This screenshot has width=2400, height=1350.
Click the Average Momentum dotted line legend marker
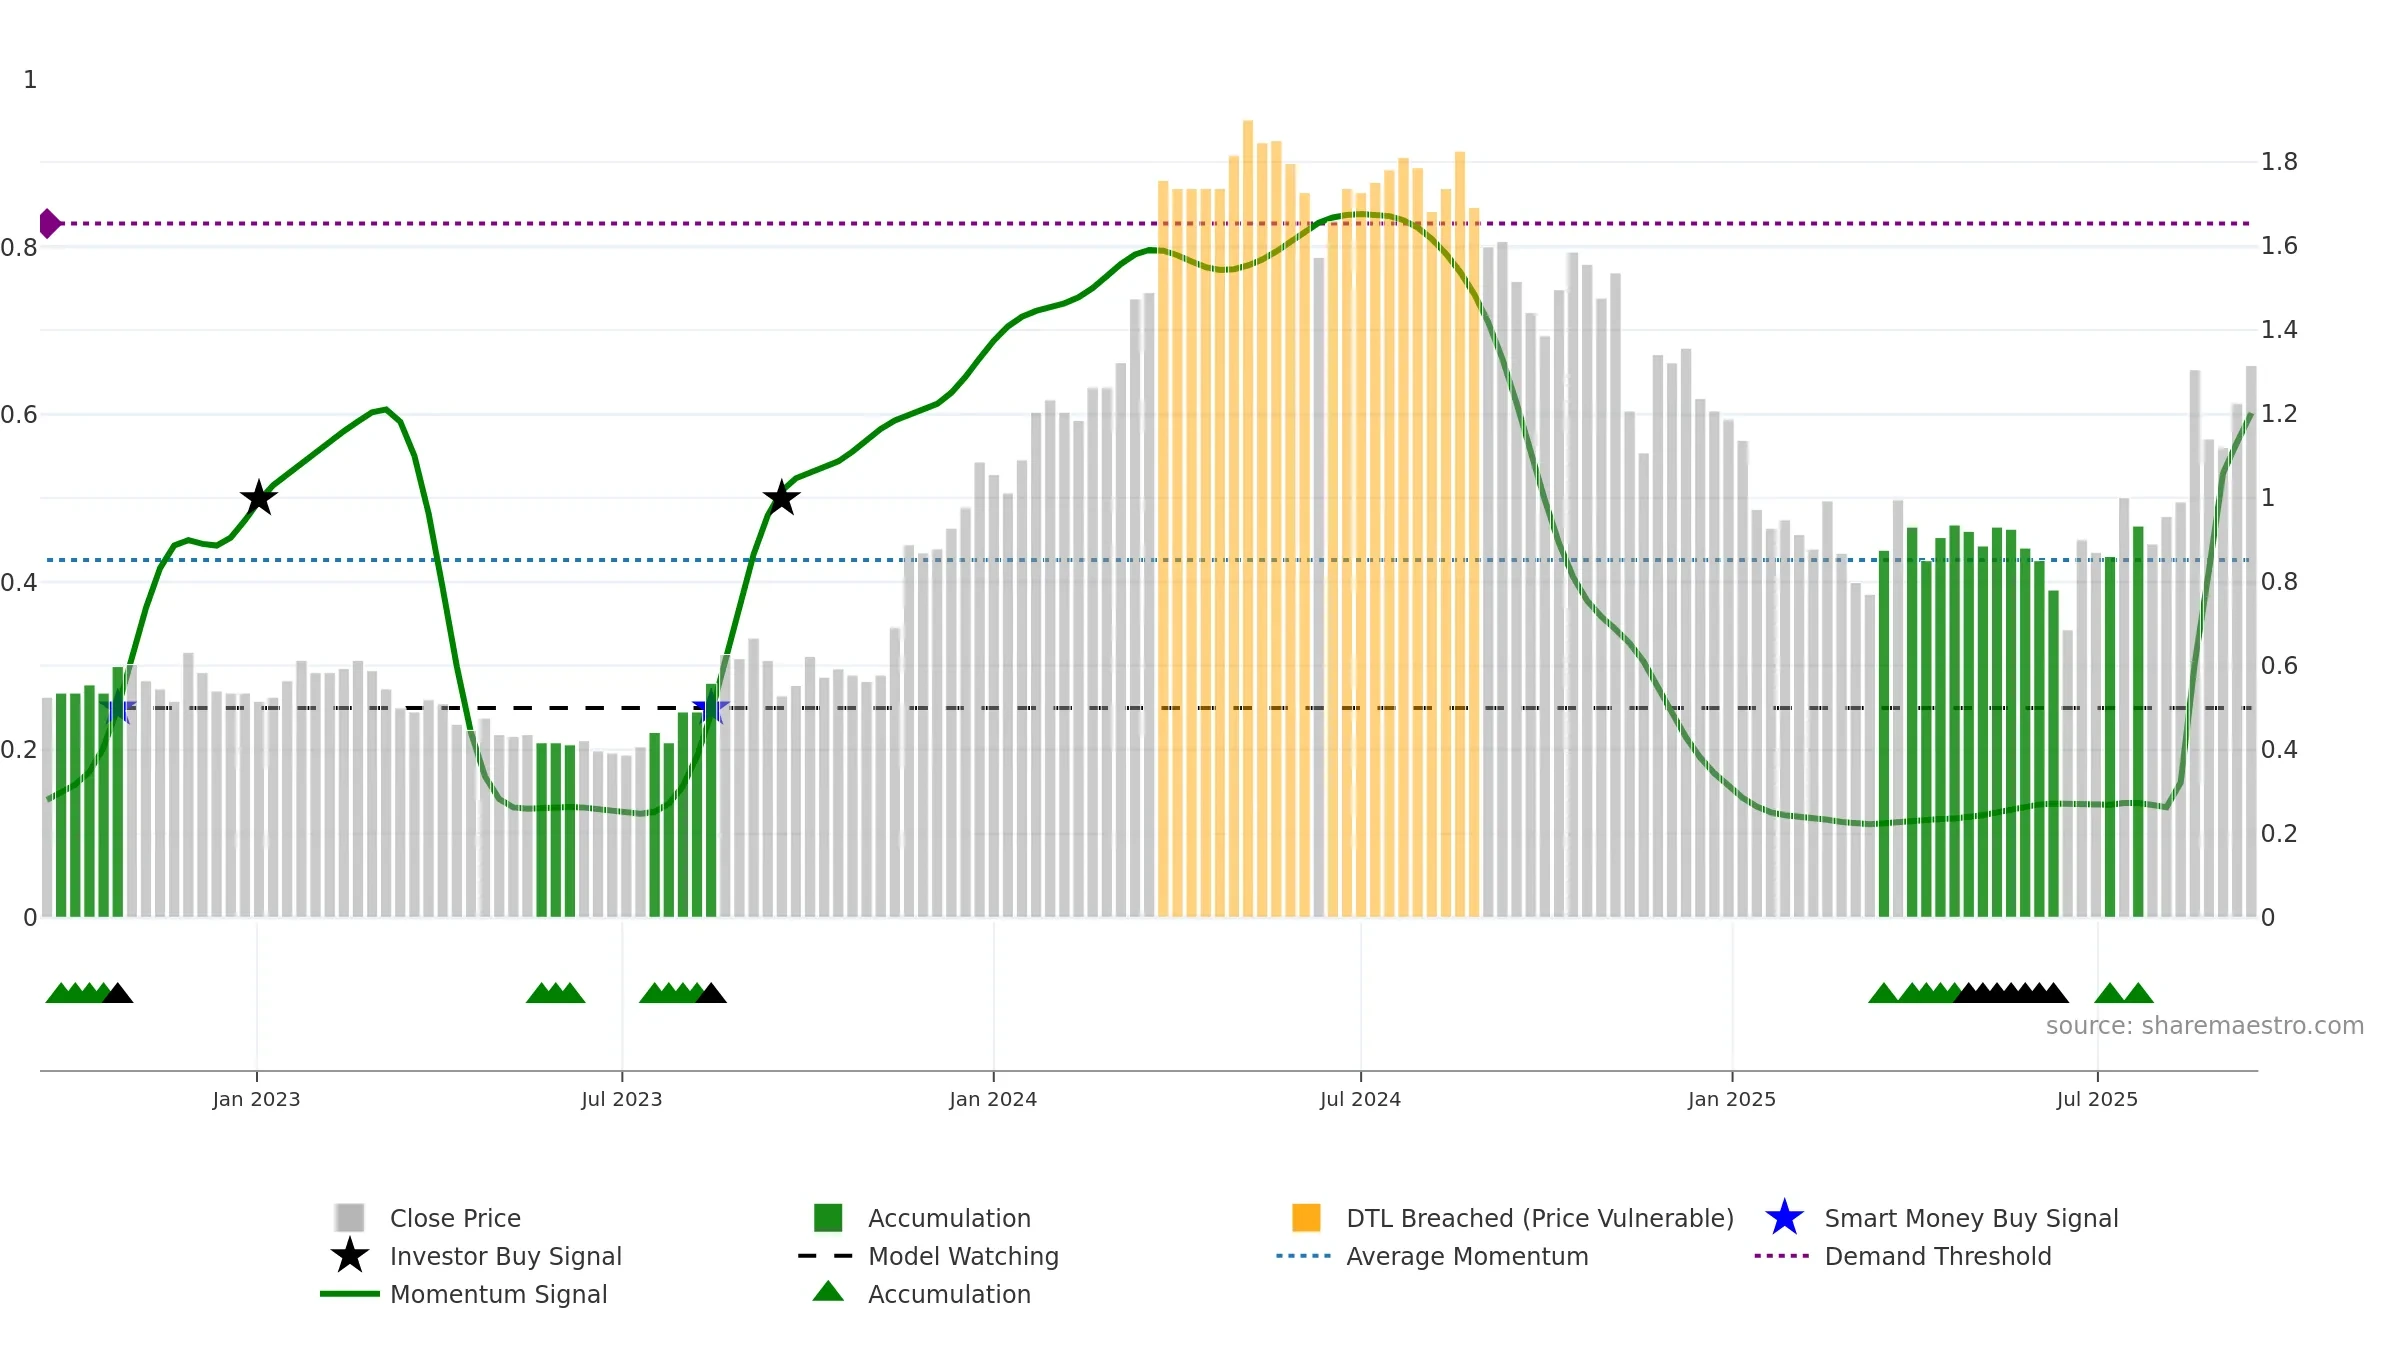[1304, 1255]
